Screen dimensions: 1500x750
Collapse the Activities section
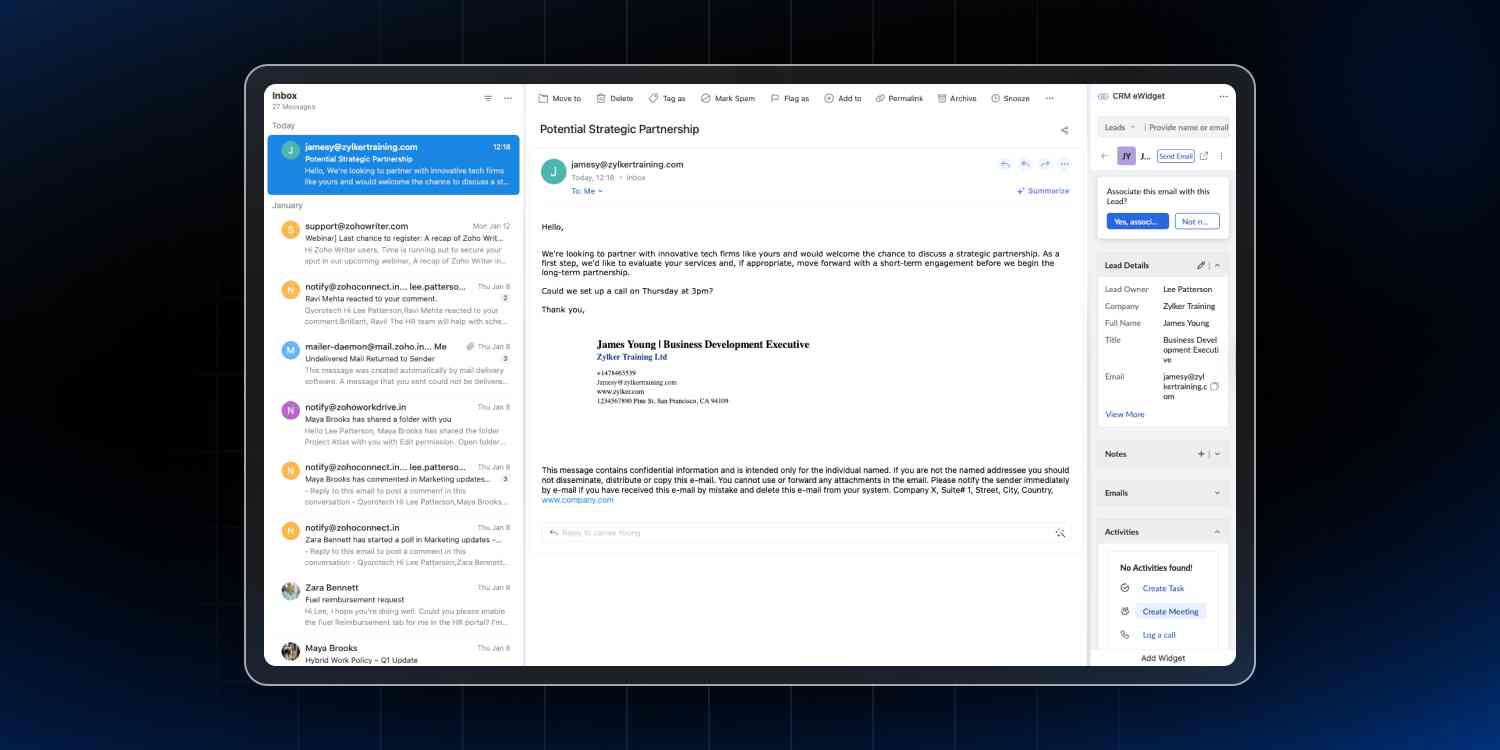tap(1217, 531)
